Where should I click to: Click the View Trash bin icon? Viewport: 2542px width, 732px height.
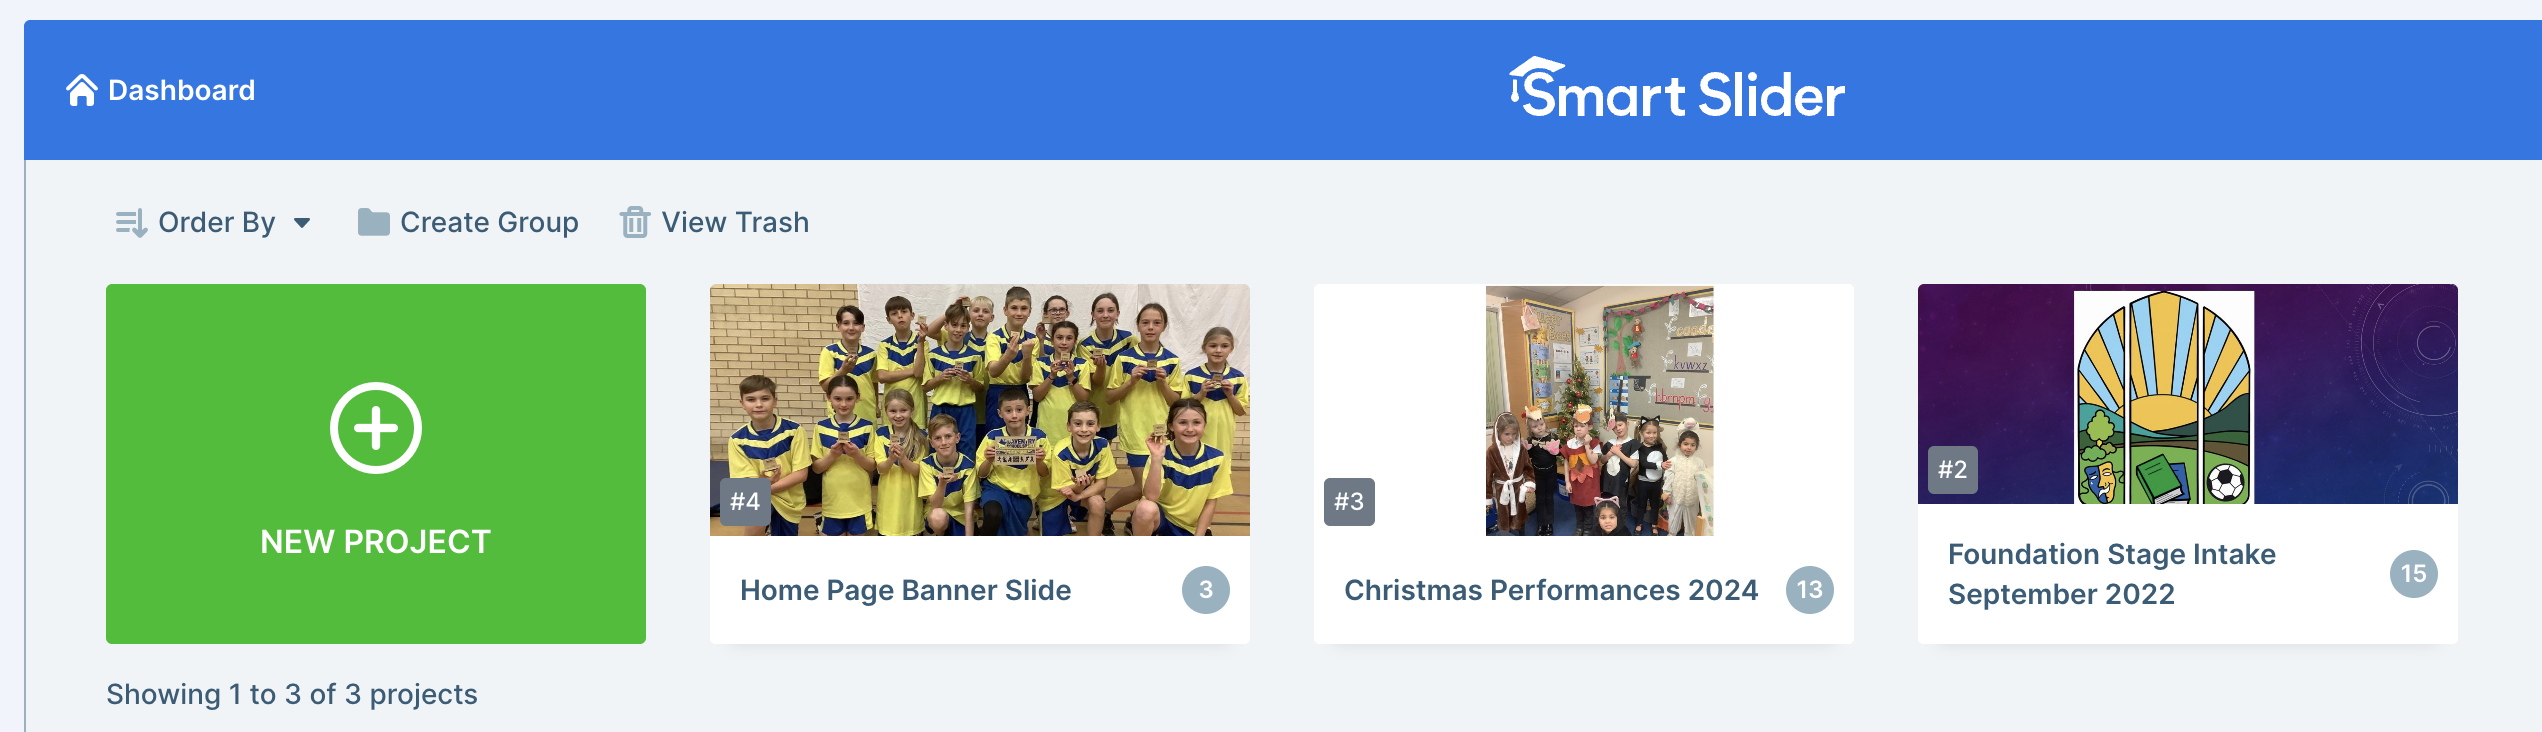pyautogui.click(x=634, y=222)
